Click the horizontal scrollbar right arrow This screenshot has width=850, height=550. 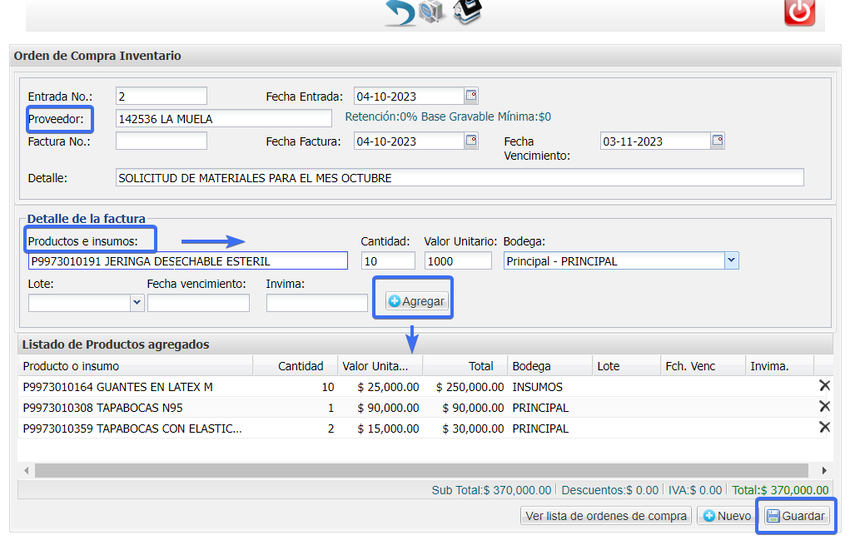(824, 470)
